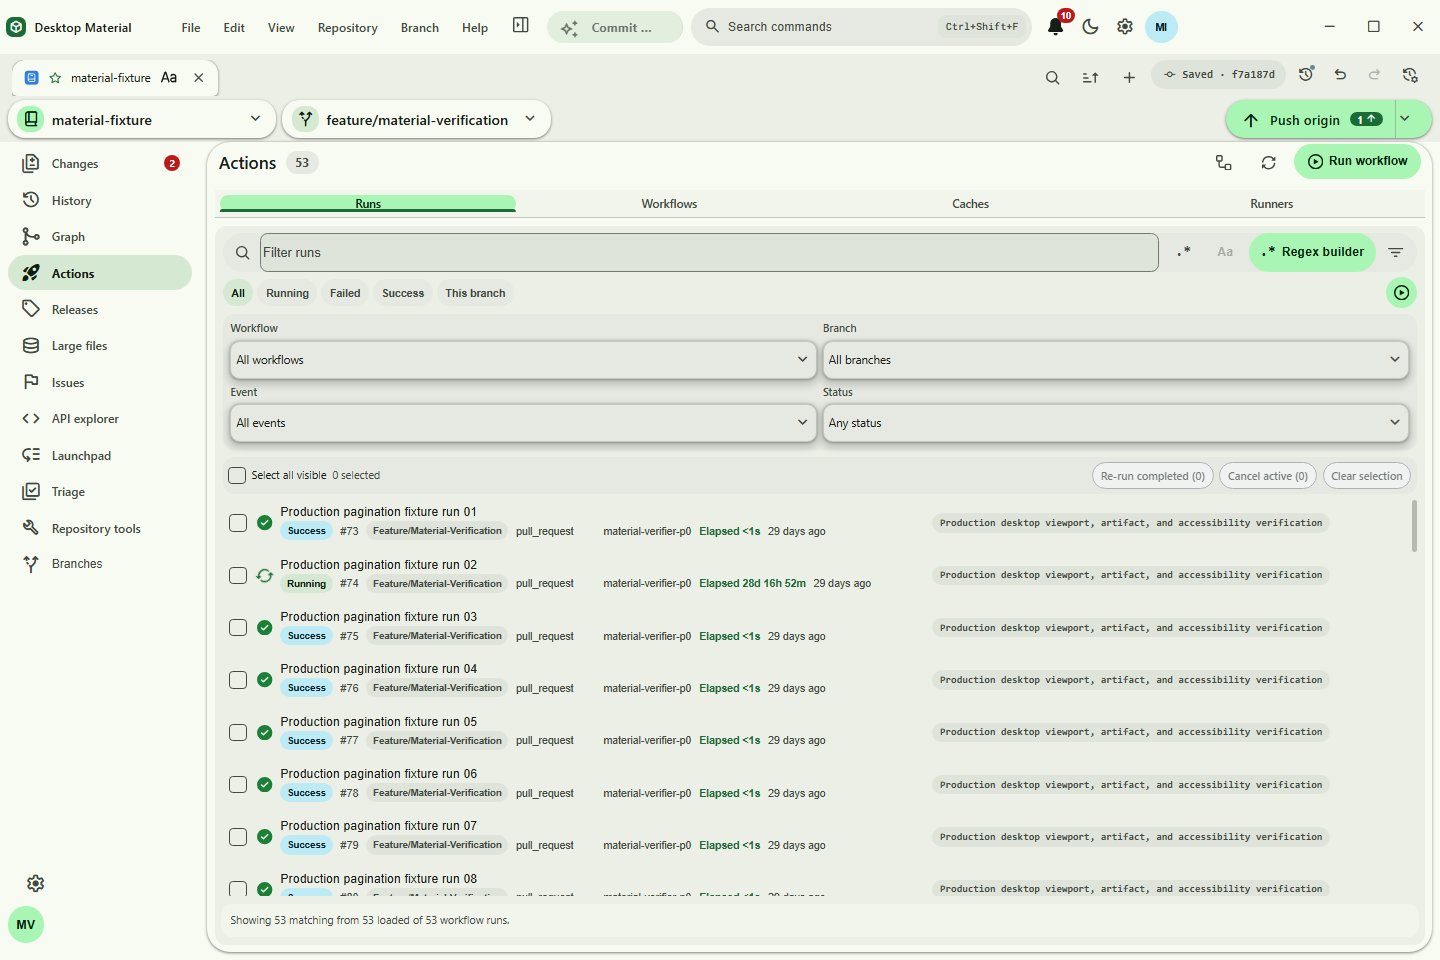Open the settings-sync icon in tab toolbar

(1410, 74)
